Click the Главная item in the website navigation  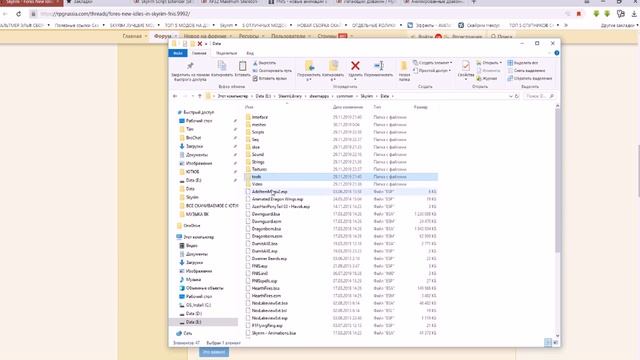tap(132, 36)
